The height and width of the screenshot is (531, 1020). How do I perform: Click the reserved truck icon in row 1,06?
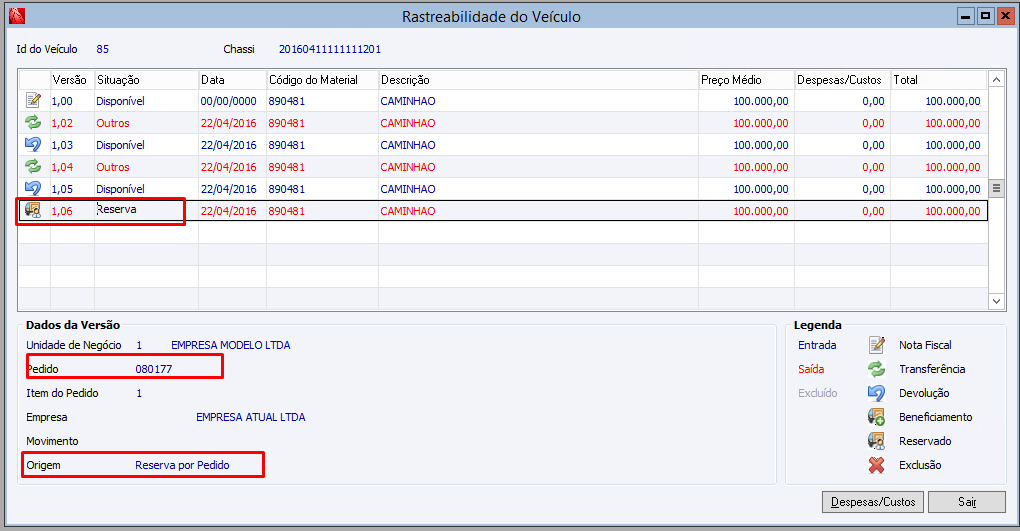(33, 210)
